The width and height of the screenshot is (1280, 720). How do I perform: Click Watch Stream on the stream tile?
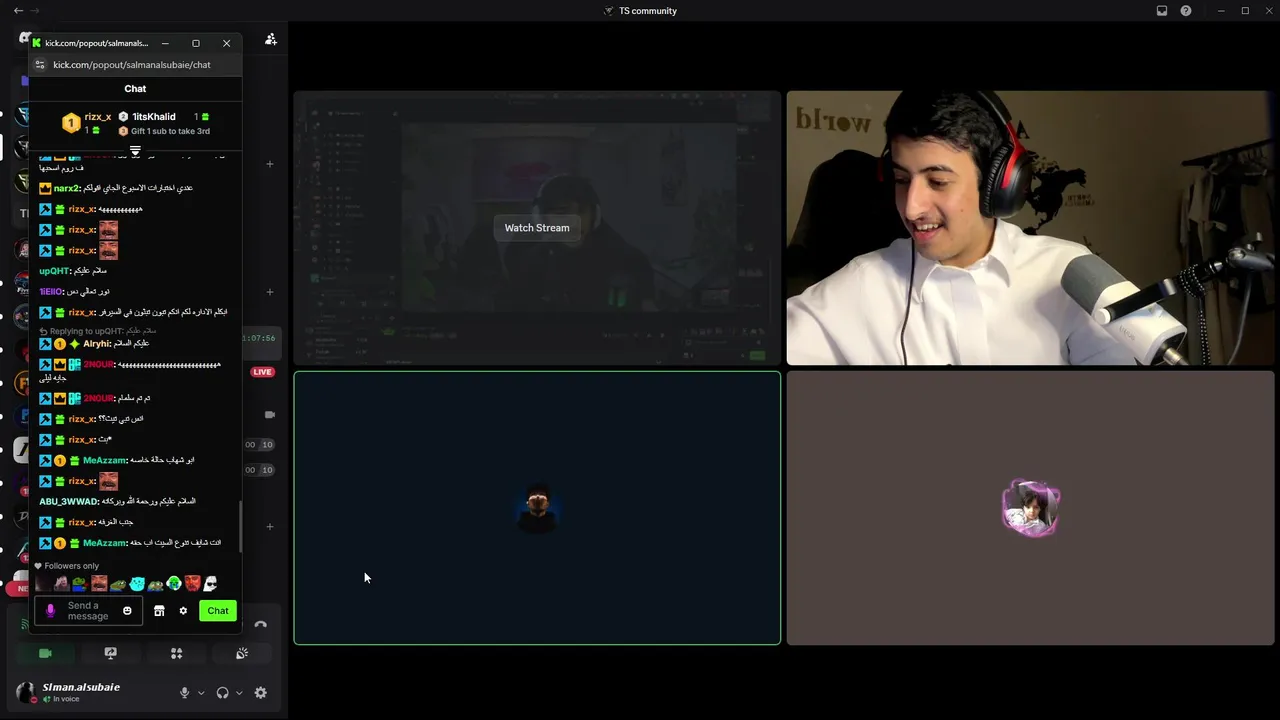pyautogui.click(x=537, y=228)
